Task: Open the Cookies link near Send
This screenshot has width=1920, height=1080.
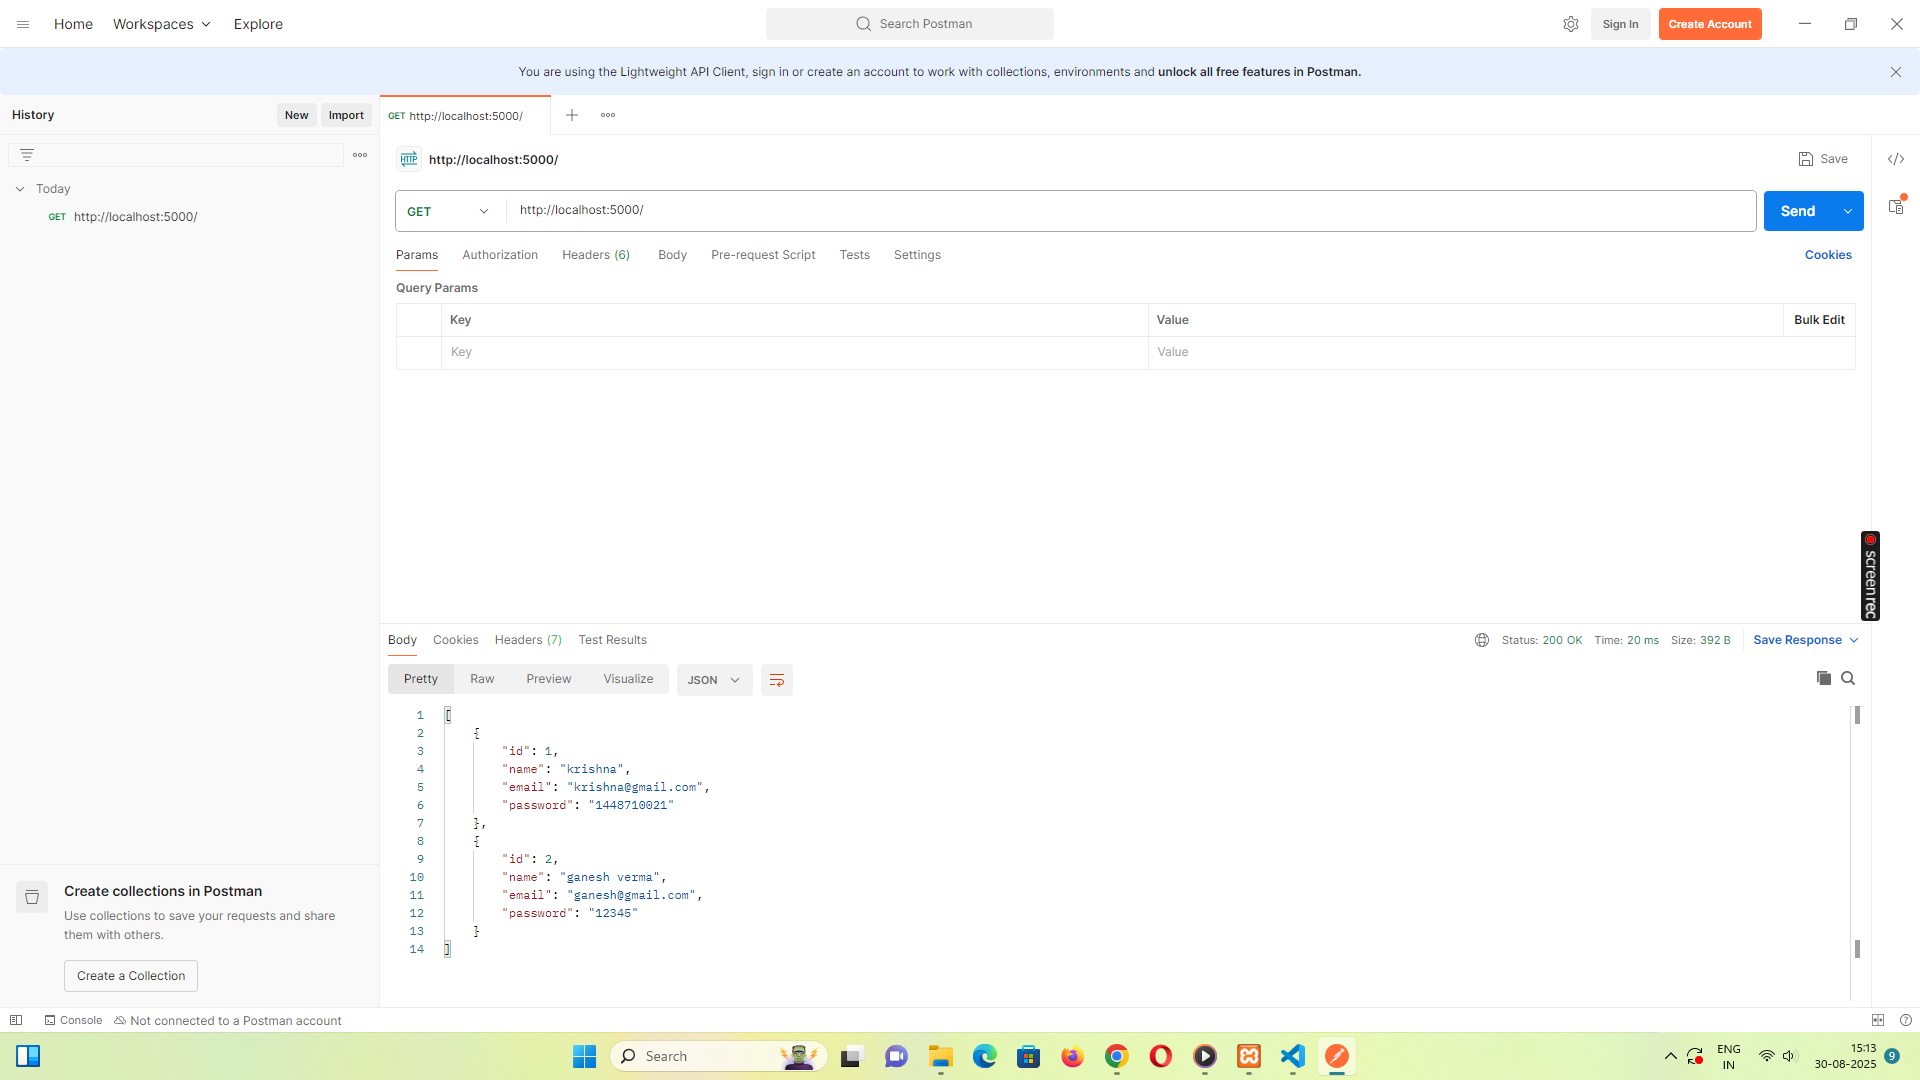Action: click(x=1828, y=255)
